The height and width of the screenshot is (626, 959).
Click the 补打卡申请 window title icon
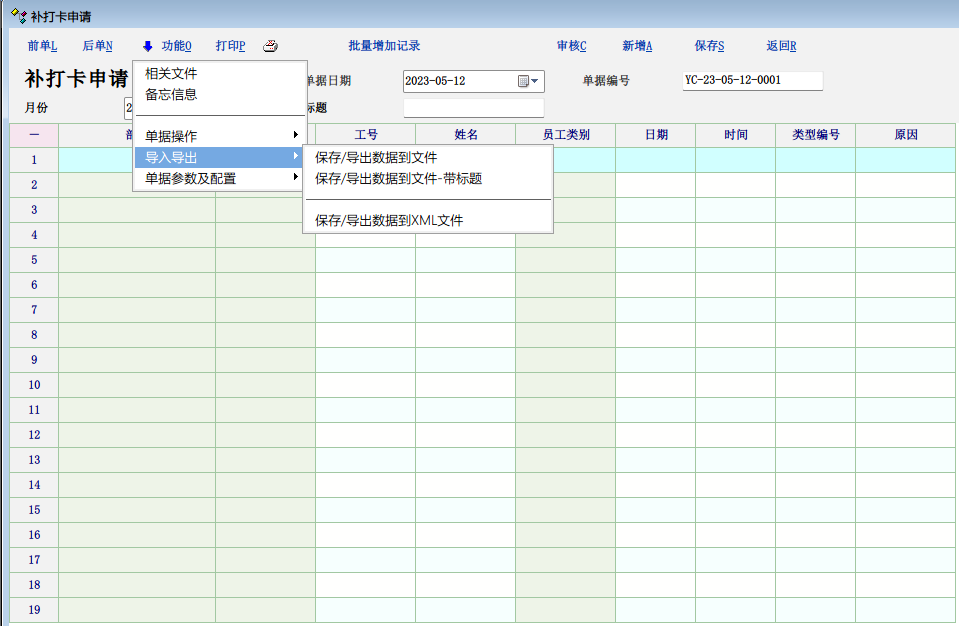tap(18, 16)
